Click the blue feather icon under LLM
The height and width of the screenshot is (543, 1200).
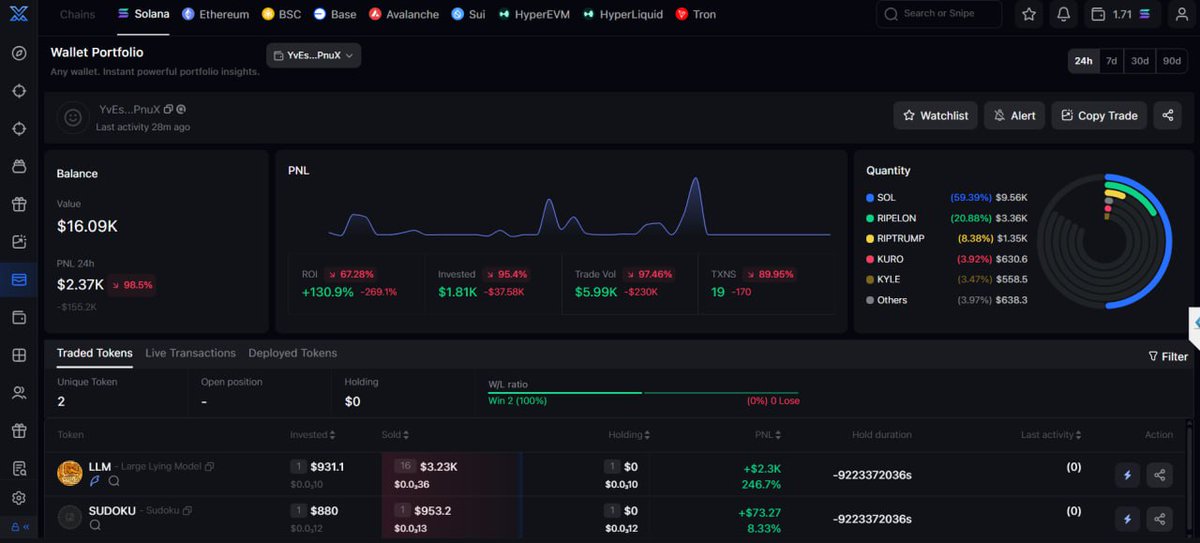[95, 481]
